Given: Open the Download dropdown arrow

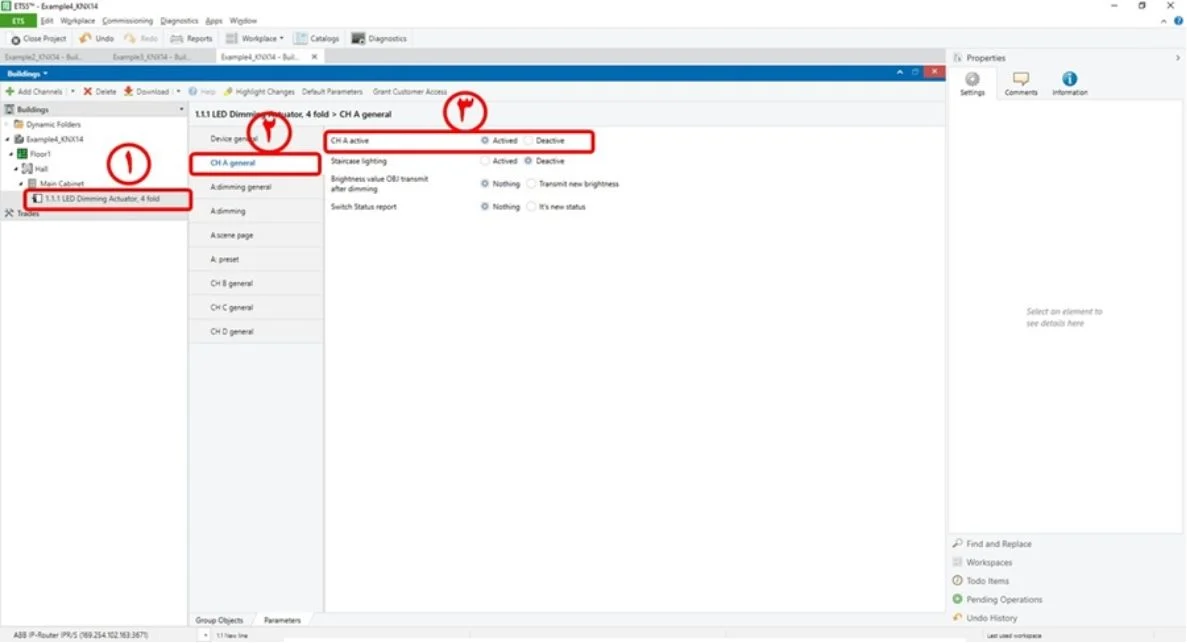Looking at the screenshot, I should coord(178,92).
